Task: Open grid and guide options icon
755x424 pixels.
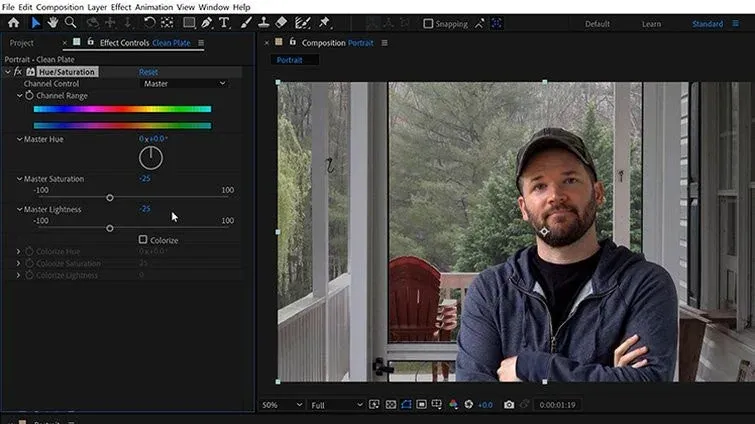Action: (437, 405)
